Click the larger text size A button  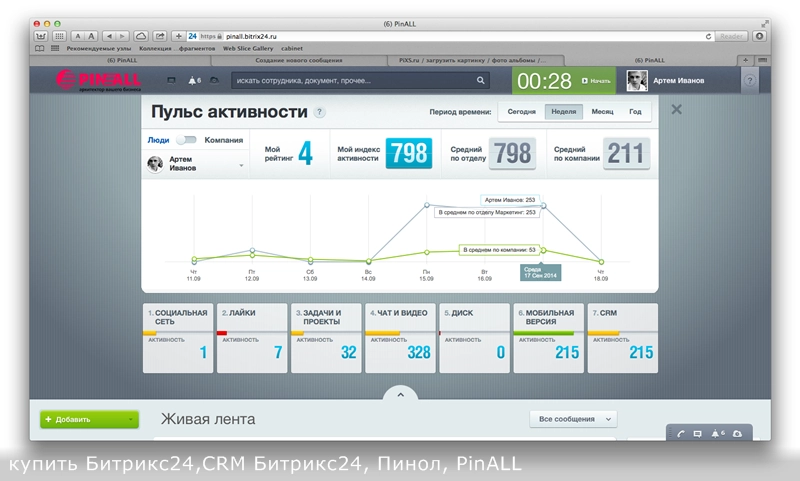[91, 36]
